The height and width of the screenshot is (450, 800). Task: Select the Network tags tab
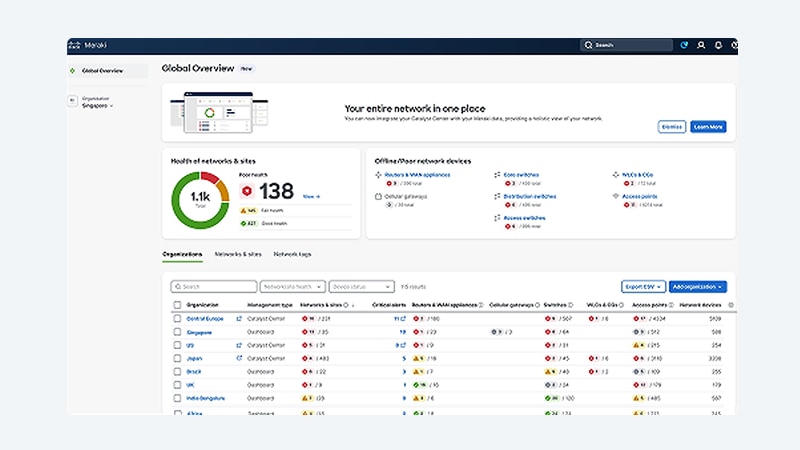pyautogui.click(x=292, y=254)
